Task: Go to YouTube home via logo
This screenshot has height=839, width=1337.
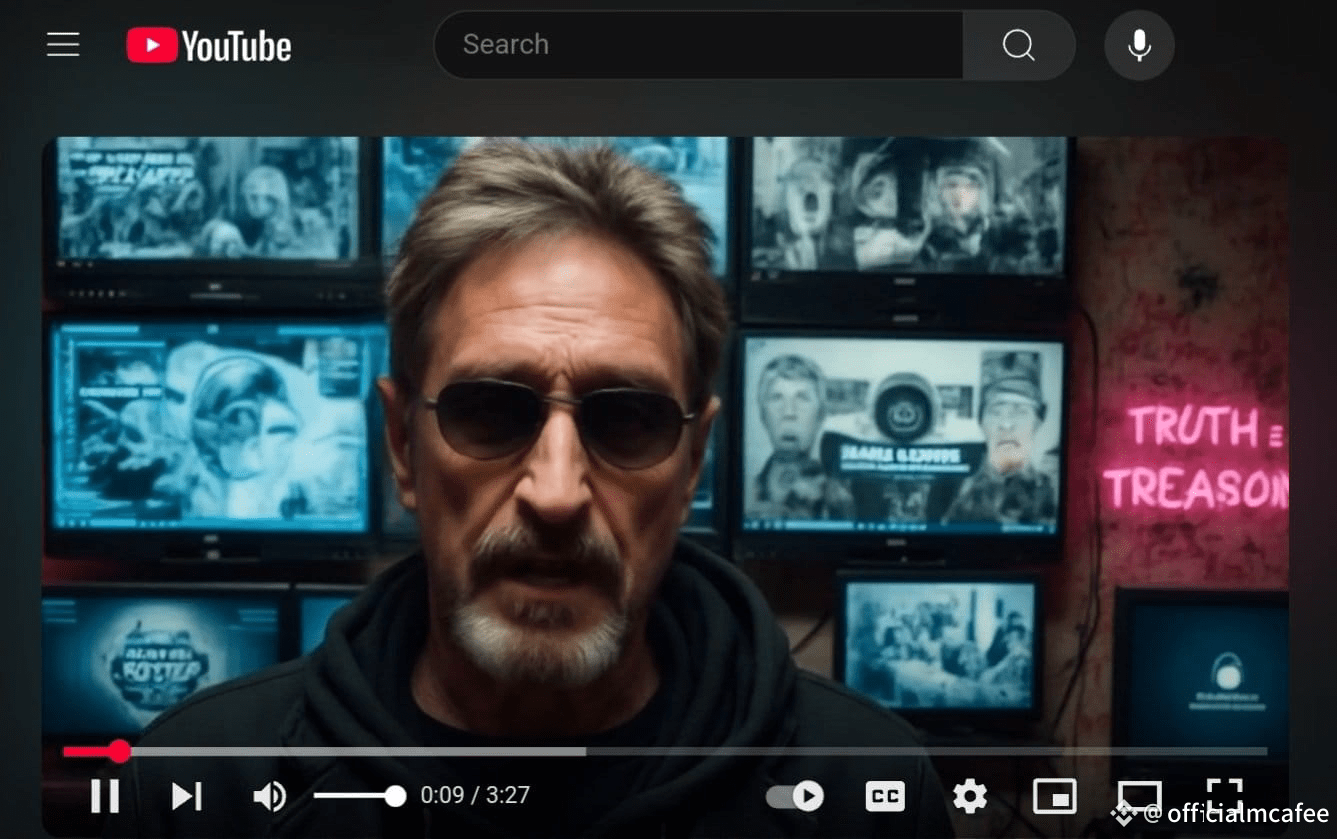Action: [209, 46]
